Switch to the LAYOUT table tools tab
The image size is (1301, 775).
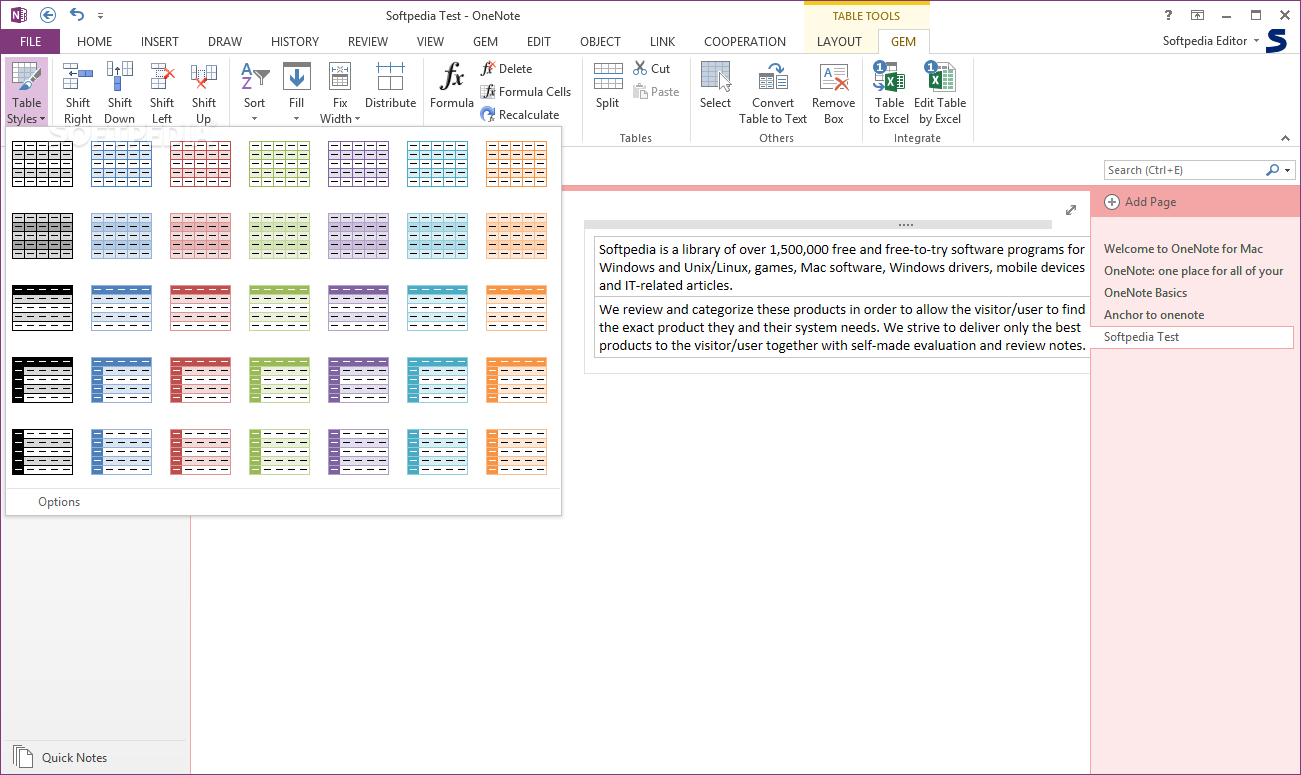(839, 42)
